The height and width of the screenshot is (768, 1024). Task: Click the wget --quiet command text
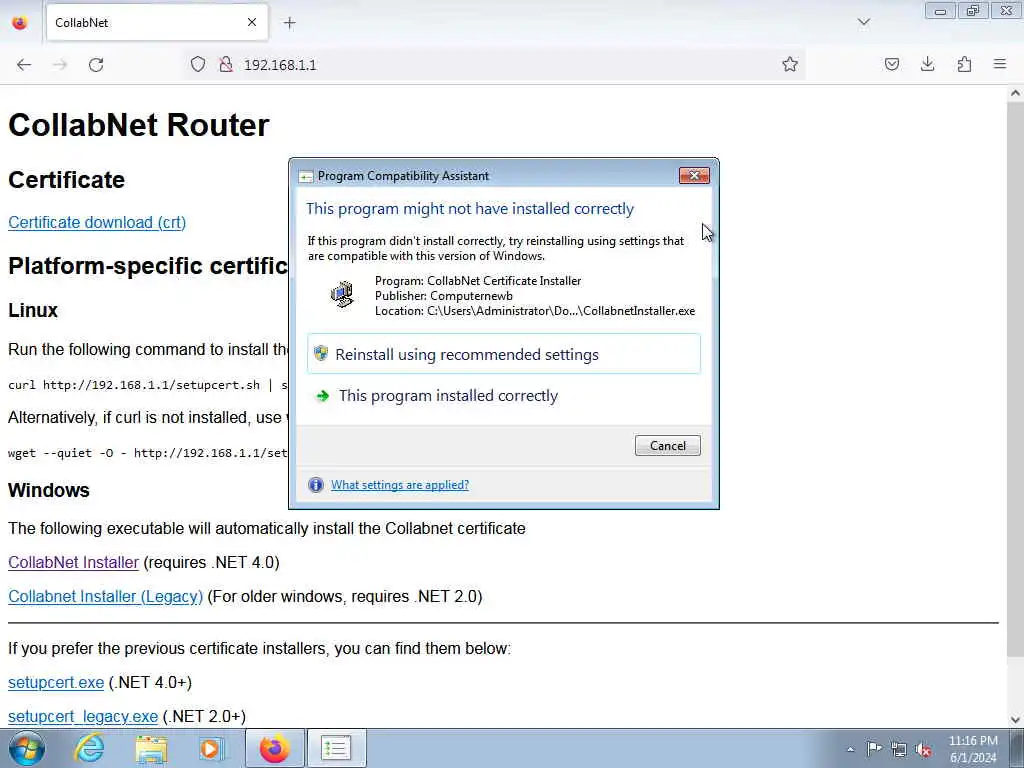[x=148, y=453]
